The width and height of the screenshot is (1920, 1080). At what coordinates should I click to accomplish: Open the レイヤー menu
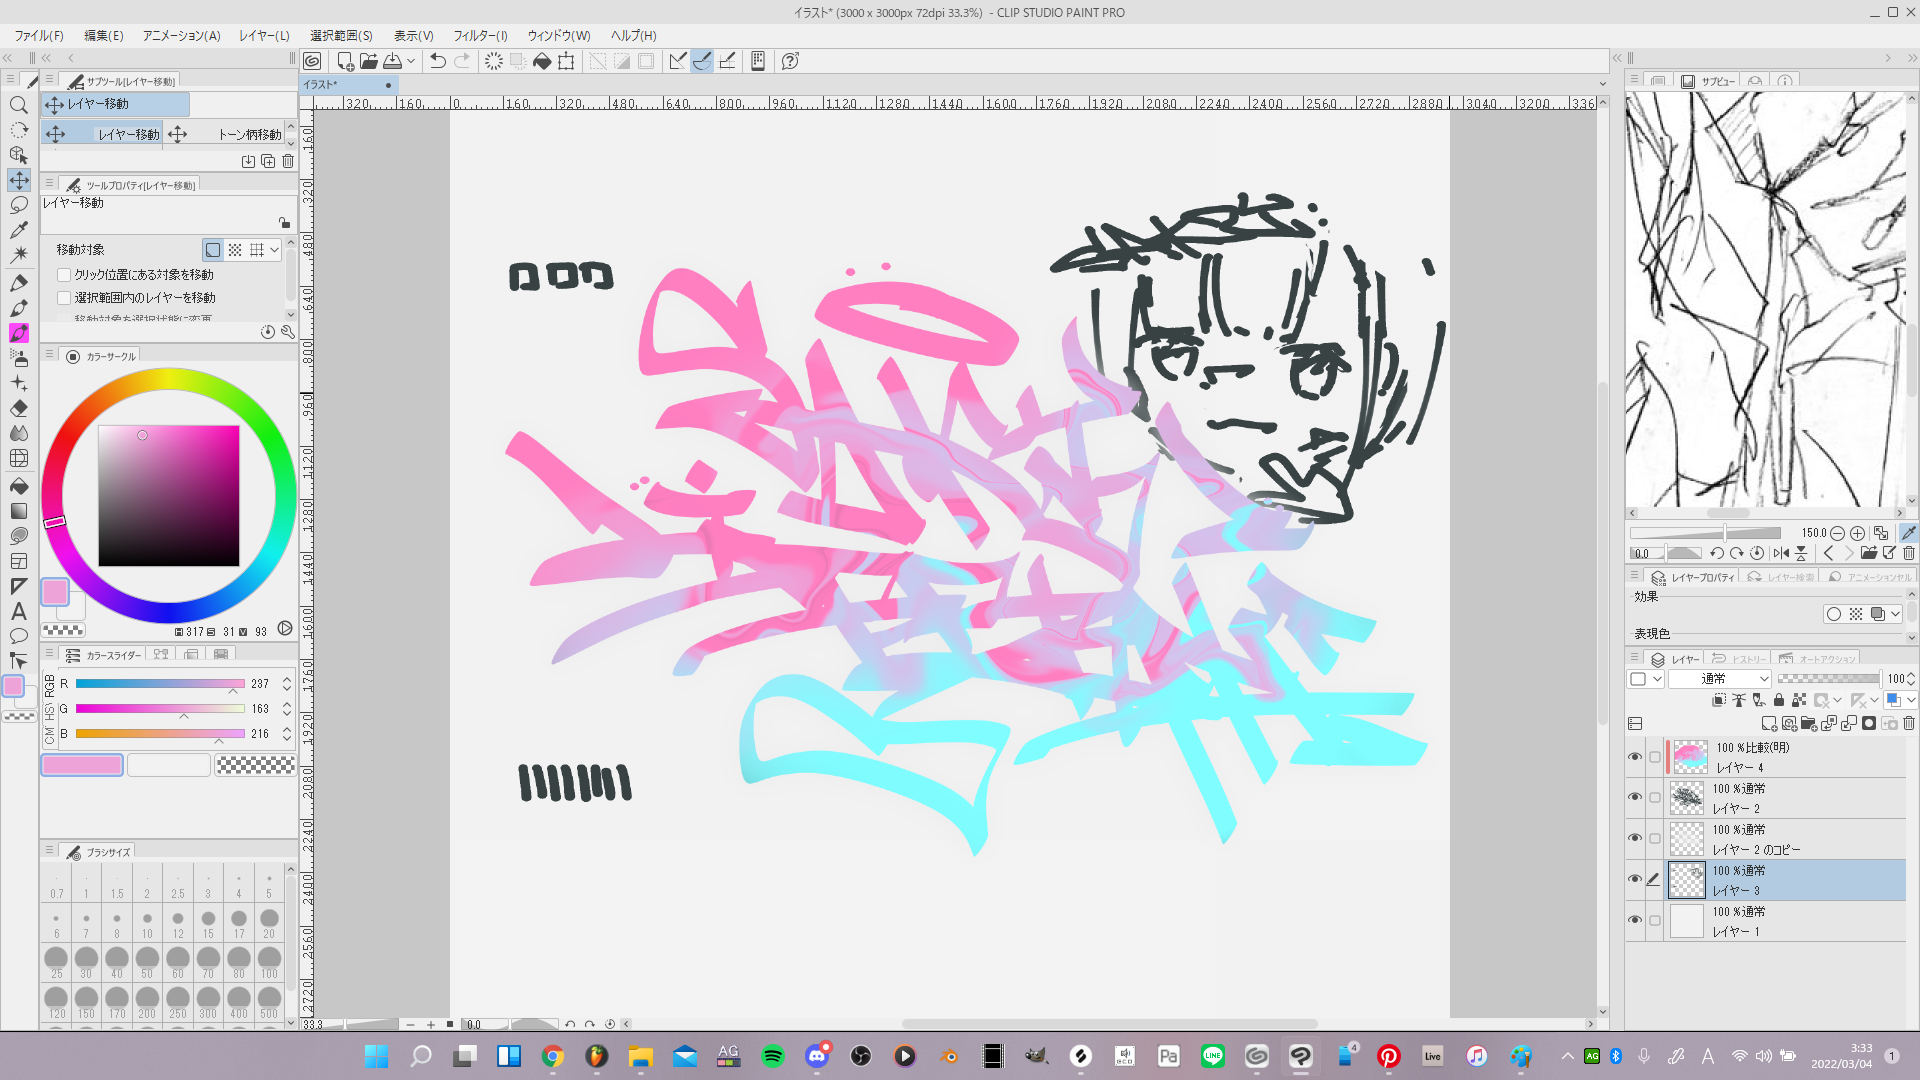[x=264, y=35]
